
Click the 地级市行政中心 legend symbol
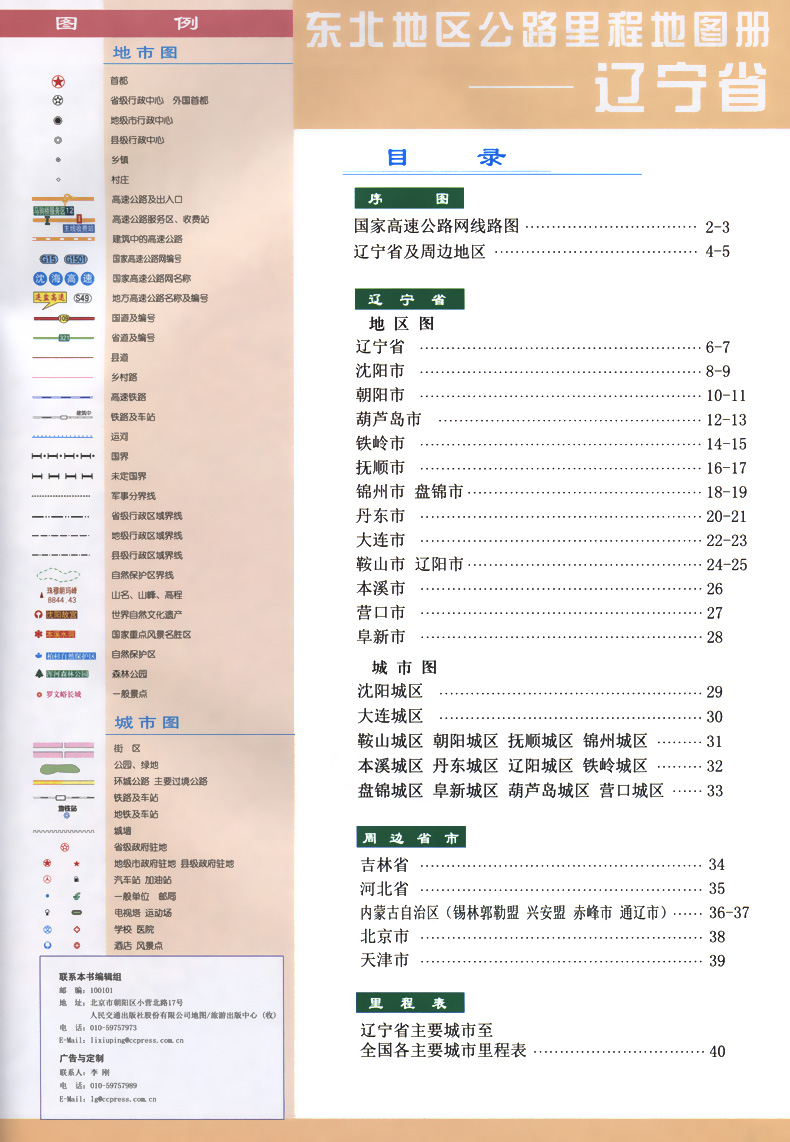tap(58, 120)
